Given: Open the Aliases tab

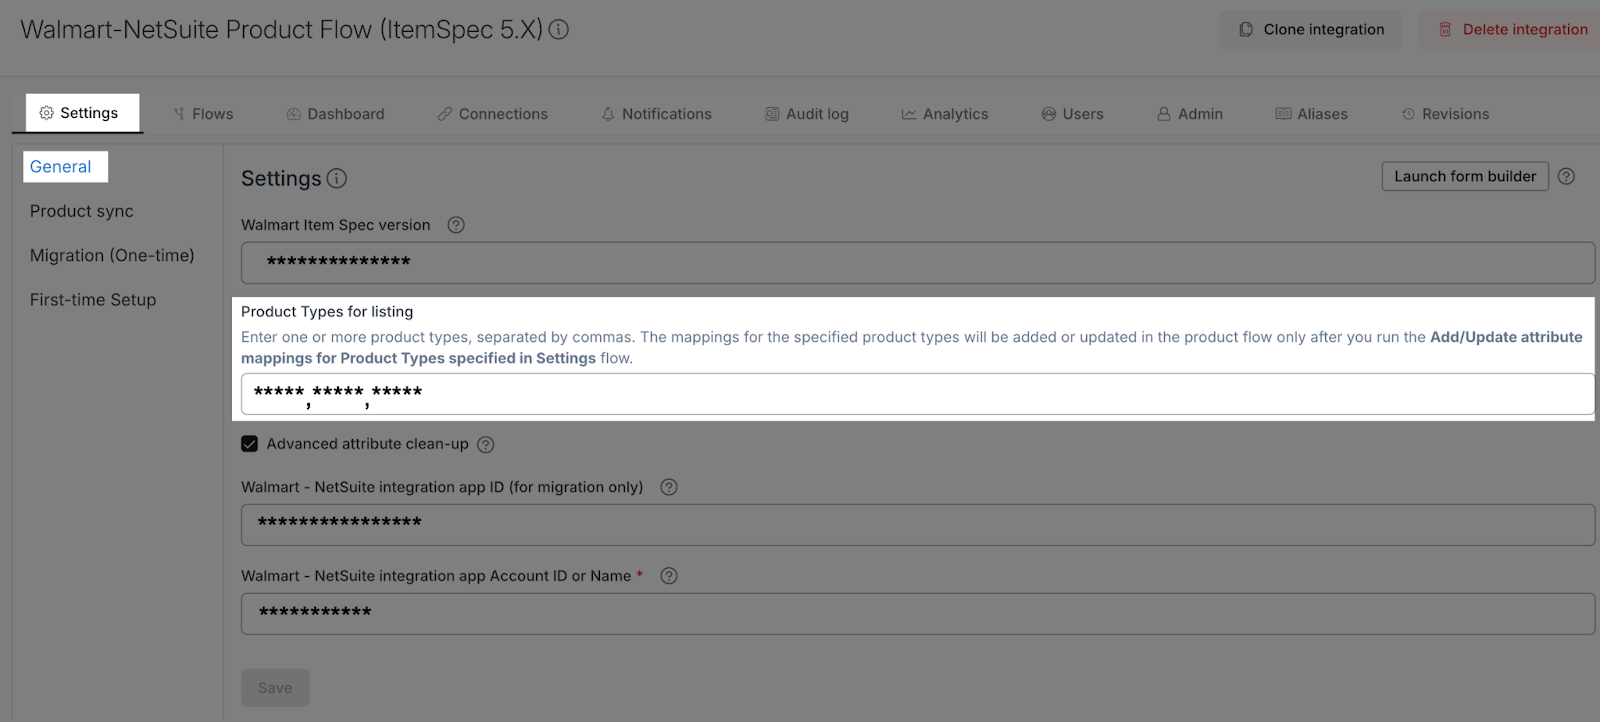Looking at the screenshot, I should point(1312,114).
